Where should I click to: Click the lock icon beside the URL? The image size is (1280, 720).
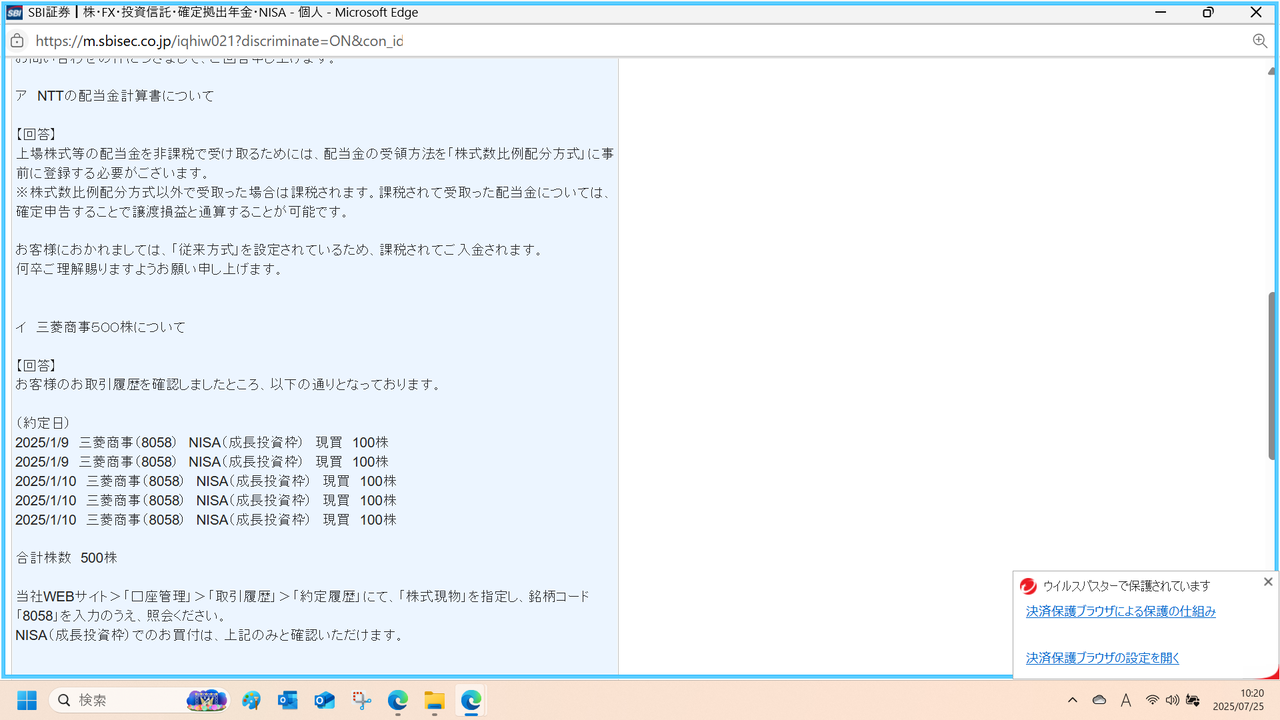tap(17, 41)
